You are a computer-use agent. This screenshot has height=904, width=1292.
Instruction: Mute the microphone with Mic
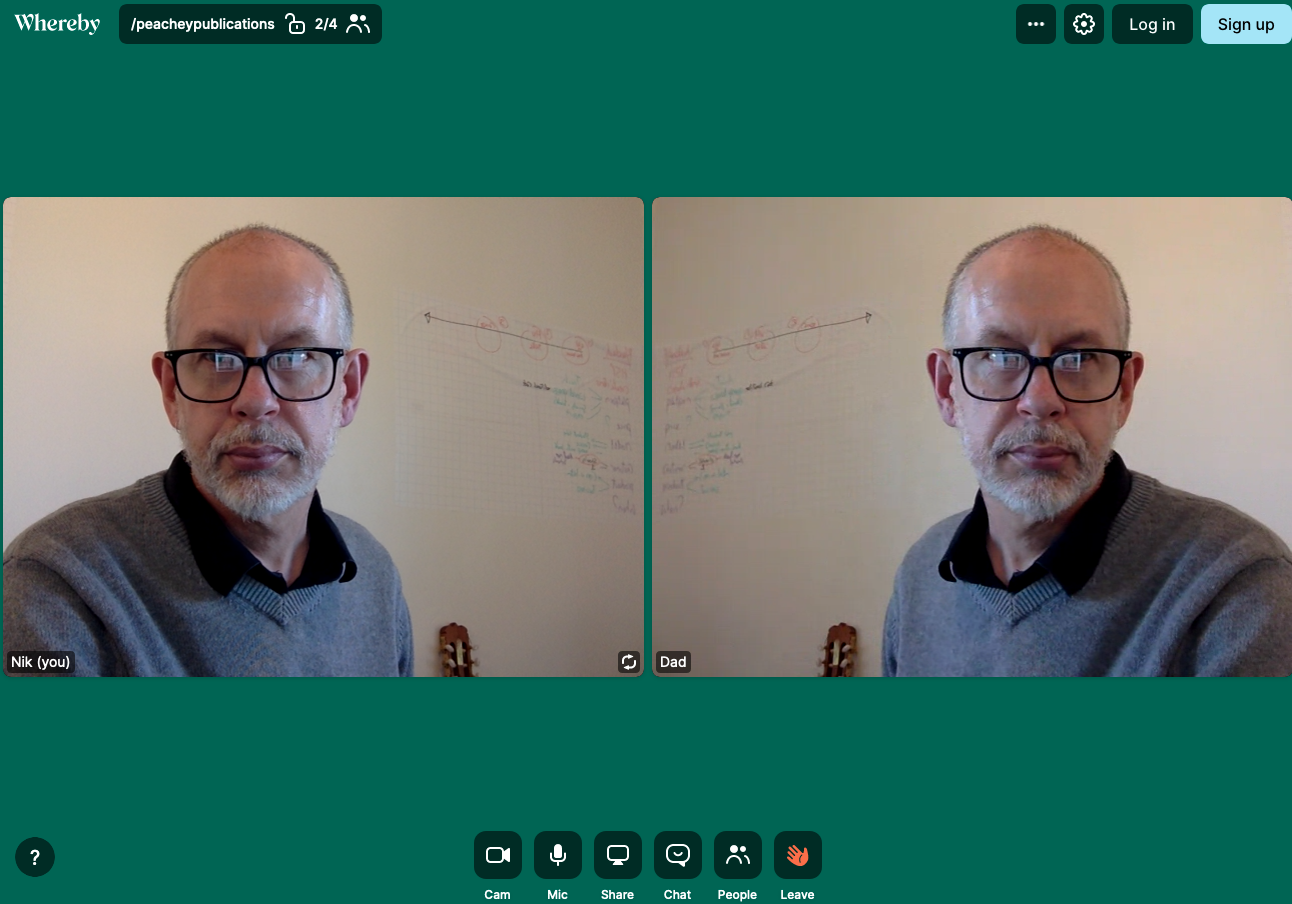pos(557,855)
